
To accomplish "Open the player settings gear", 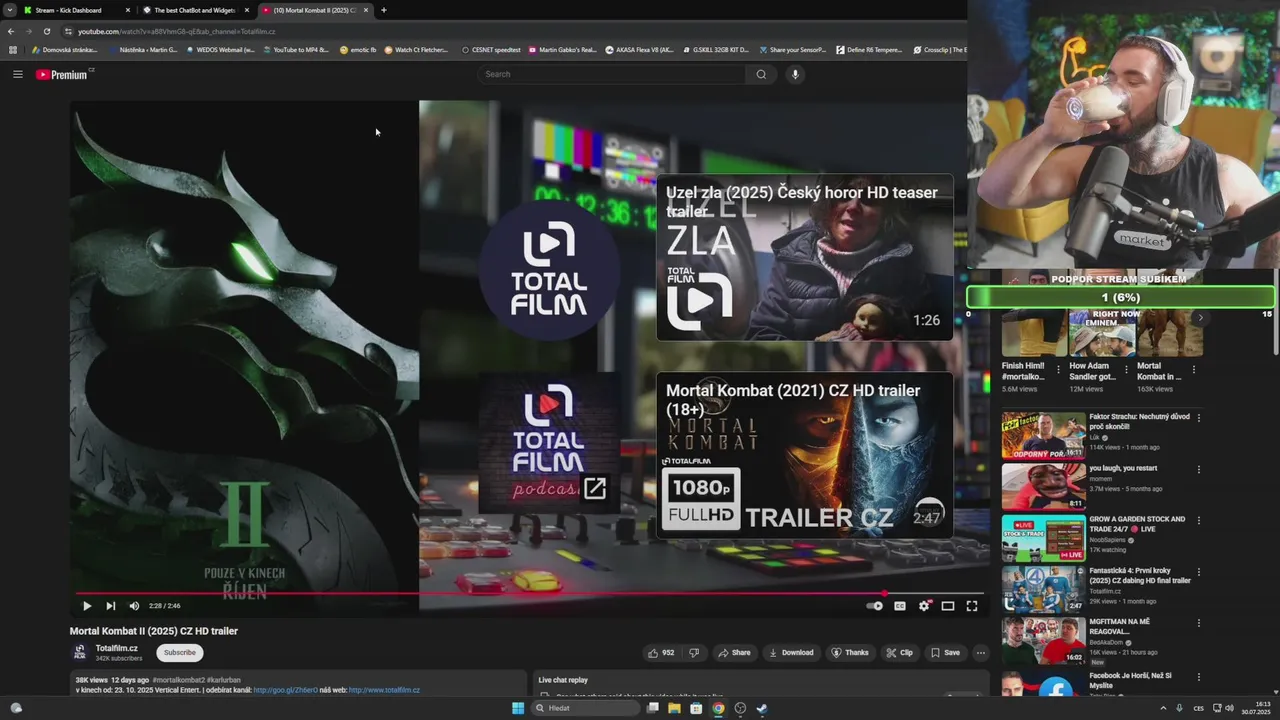I will tap(924, 606).
